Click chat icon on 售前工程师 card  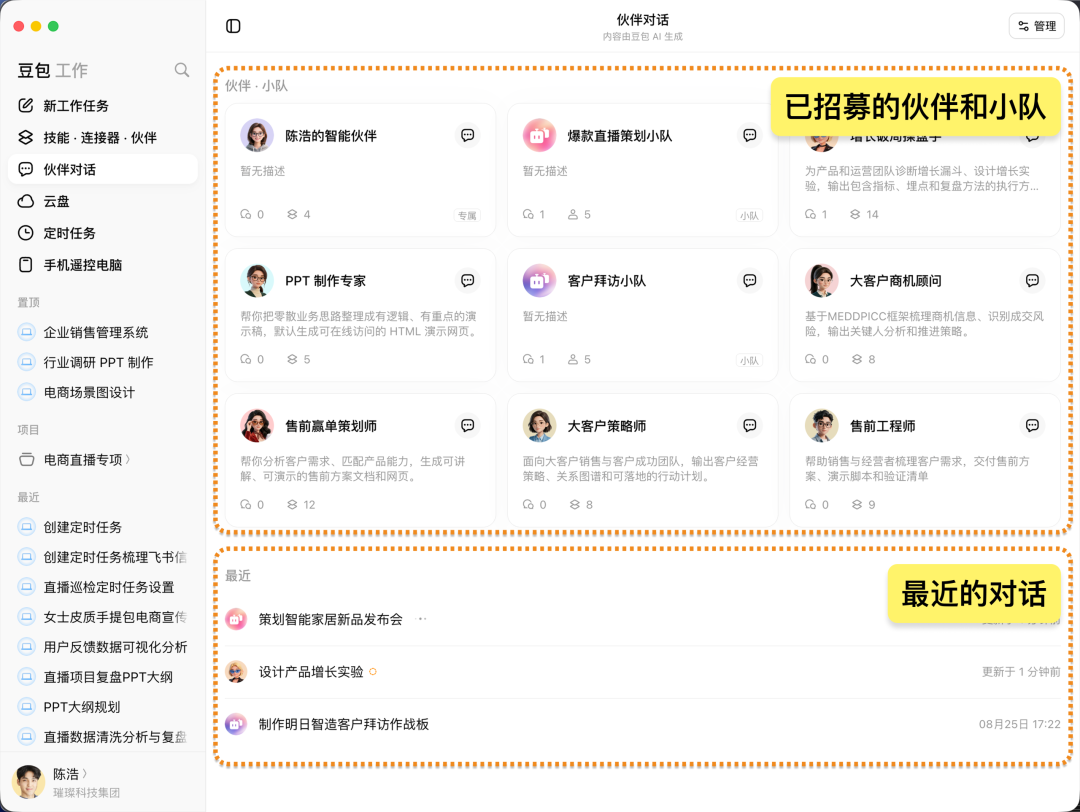coord(1032,426)
